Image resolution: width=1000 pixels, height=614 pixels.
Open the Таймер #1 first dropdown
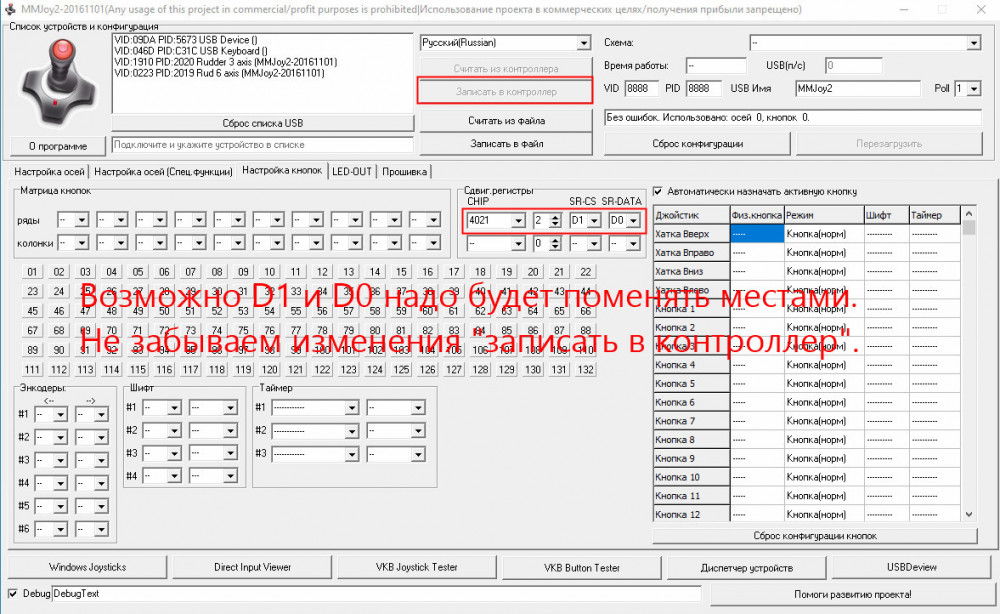(351, 407)
